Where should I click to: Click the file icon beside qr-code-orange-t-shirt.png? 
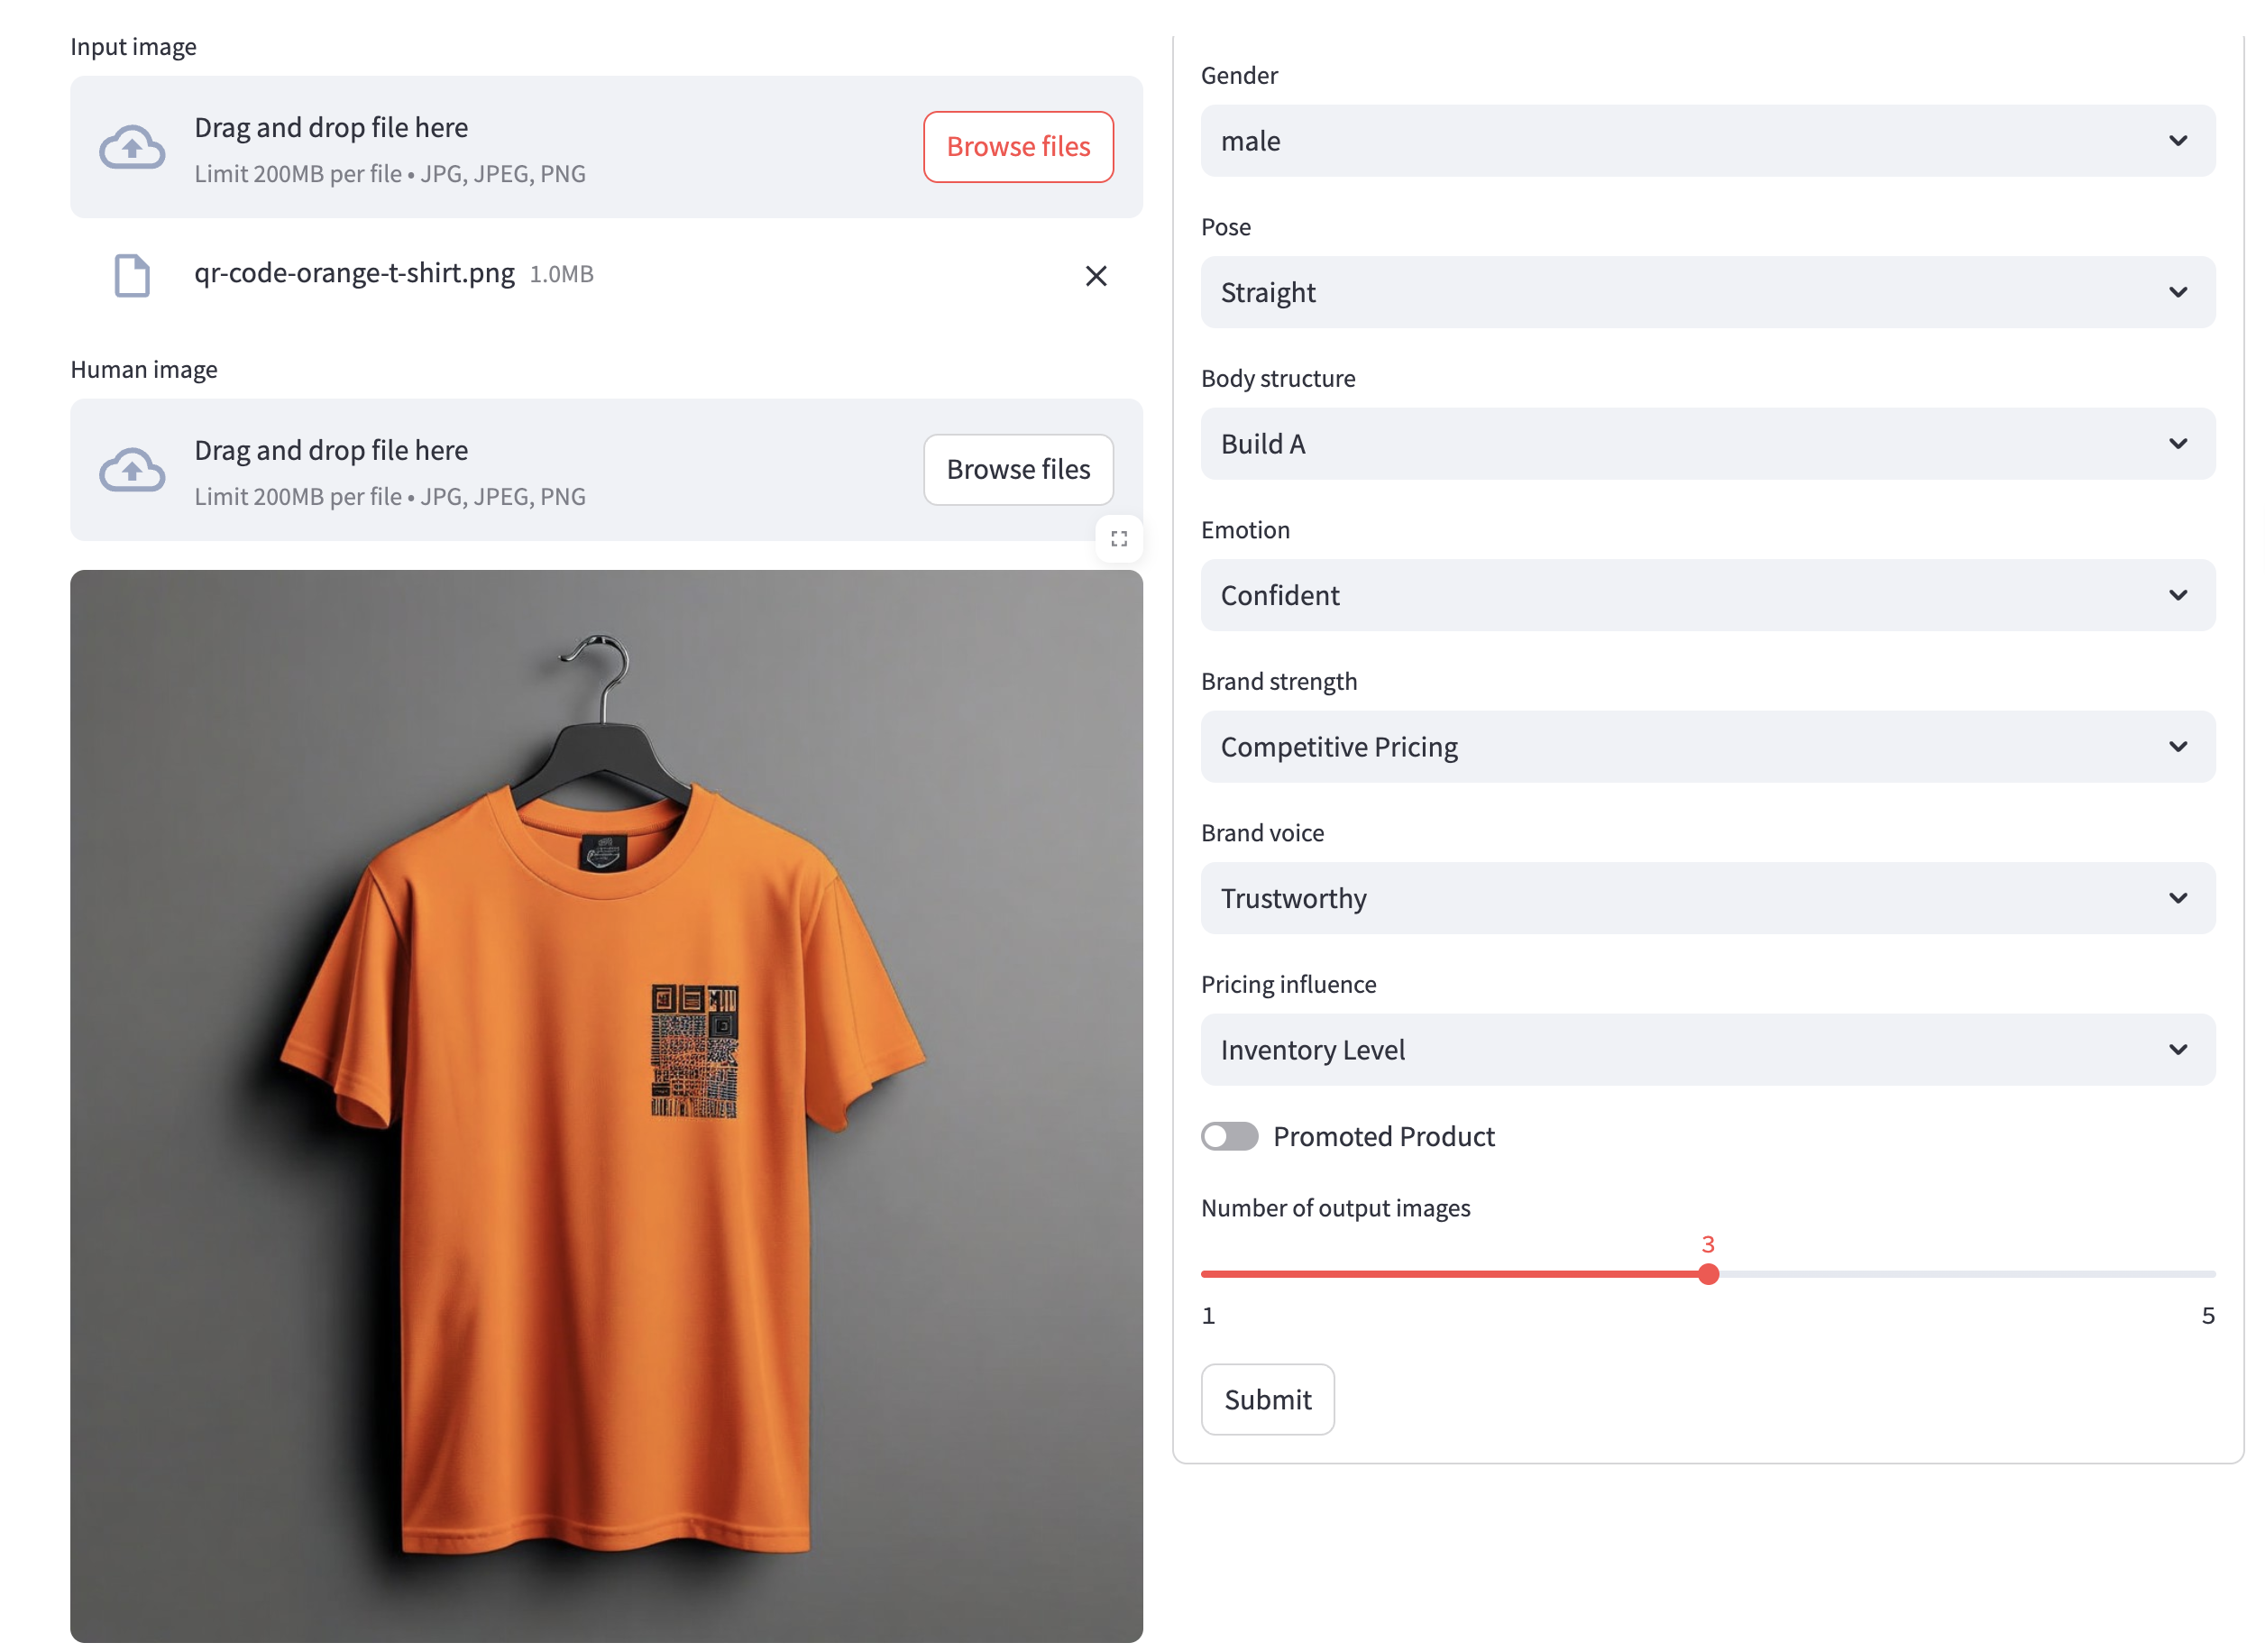tap(132, 275)
